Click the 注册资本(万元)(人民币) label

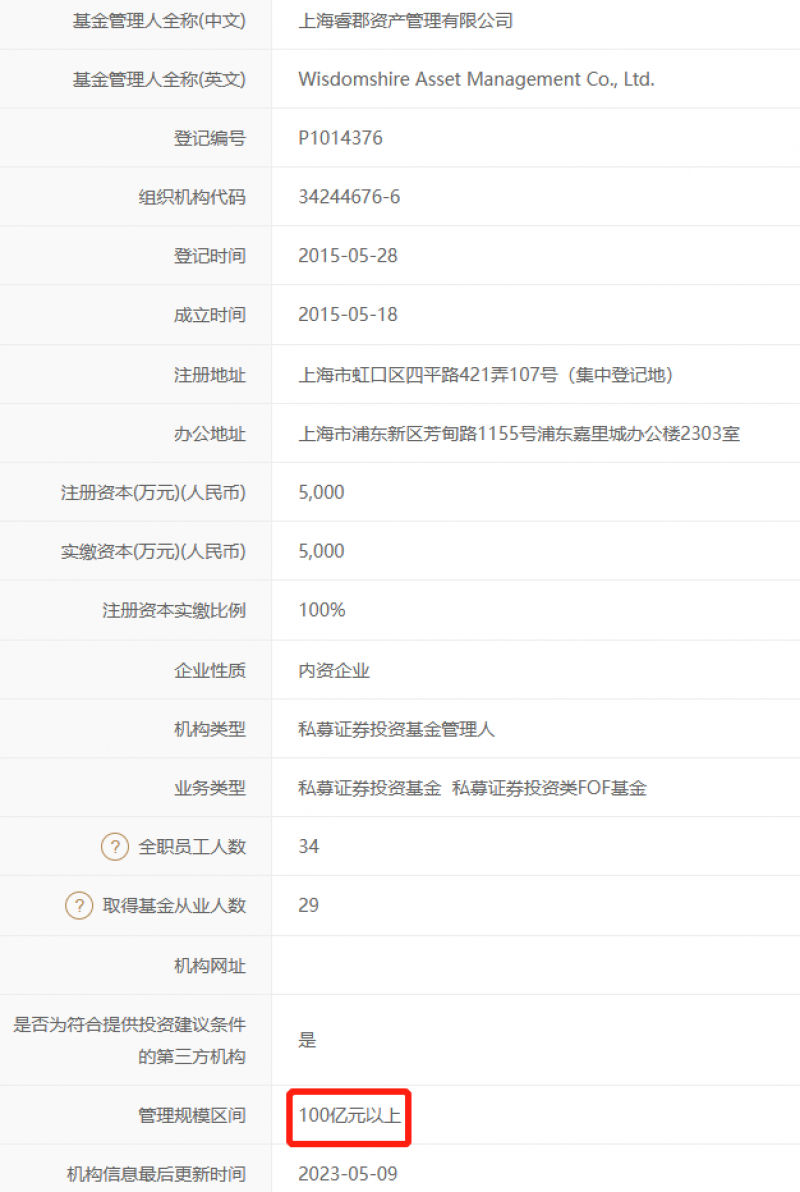click(154, 493)
